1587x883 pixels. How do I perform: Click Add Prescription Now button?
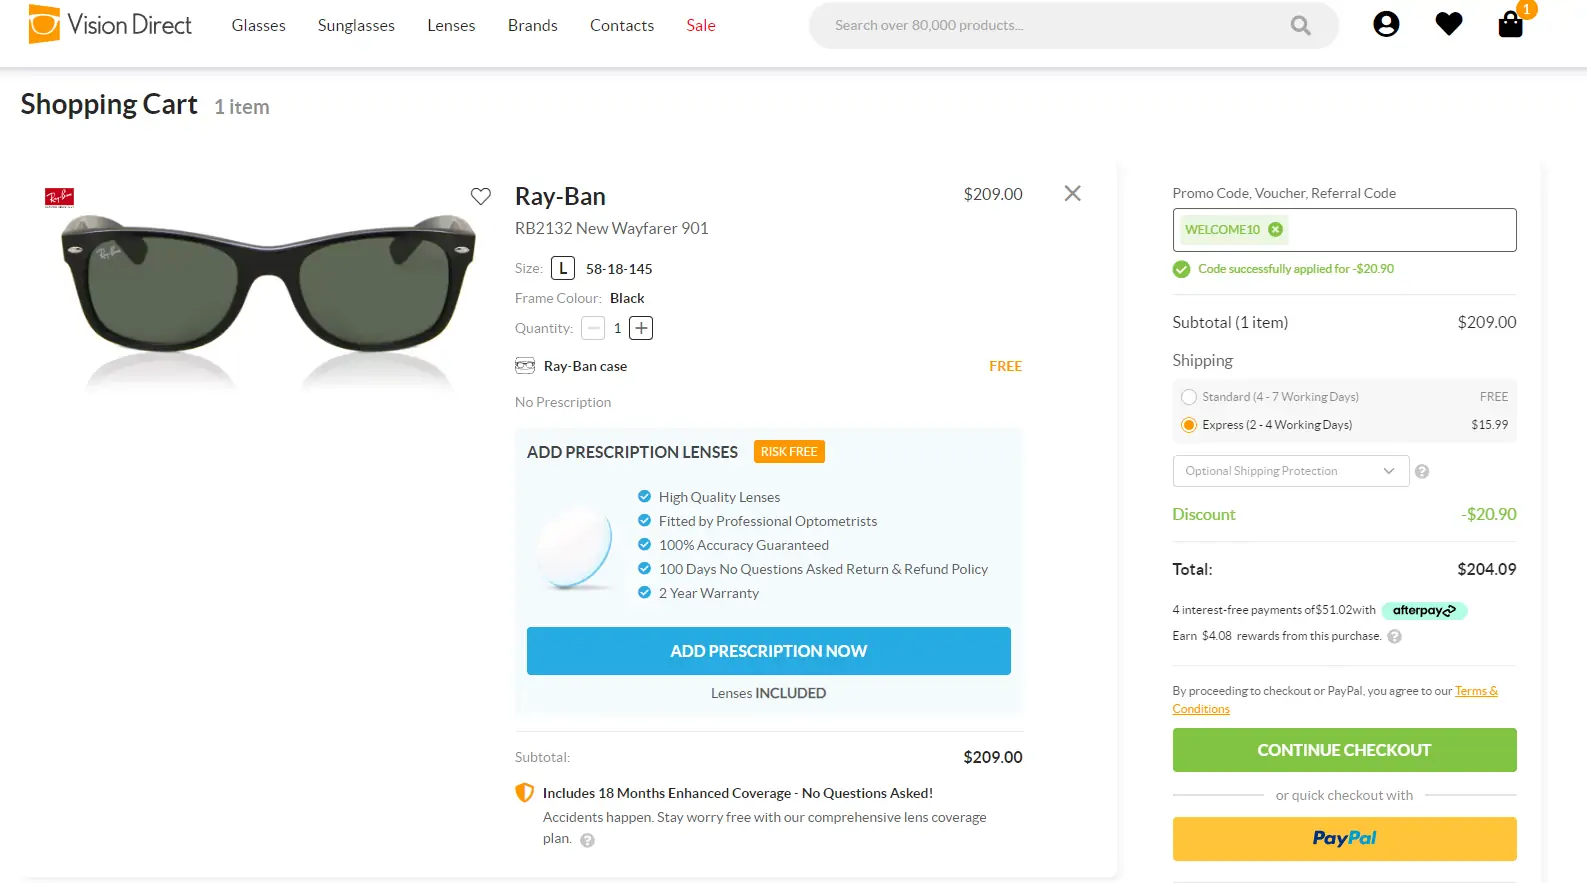click(768, 651)
